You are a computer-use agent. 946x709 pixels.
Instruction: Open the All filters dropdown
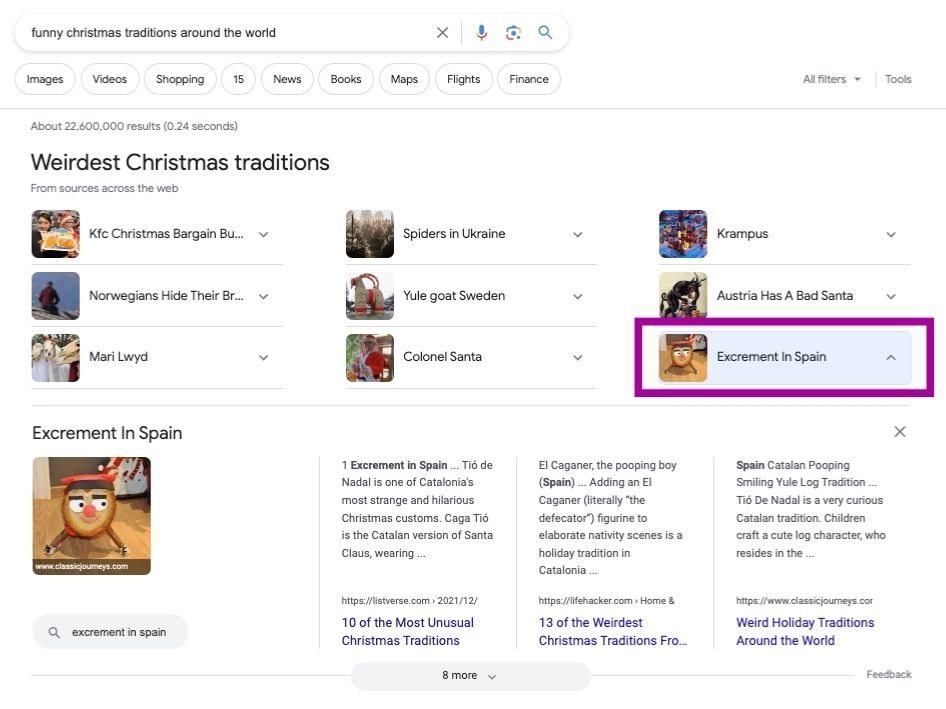coord(831,78)
